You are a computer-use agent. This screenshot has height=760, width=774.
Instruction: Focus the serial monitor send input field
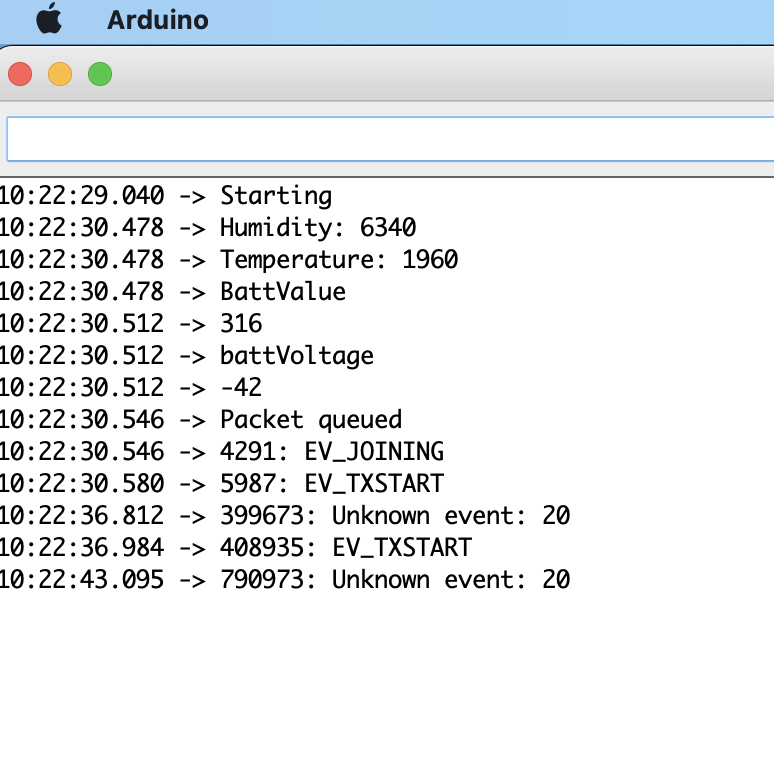point(390,139)
